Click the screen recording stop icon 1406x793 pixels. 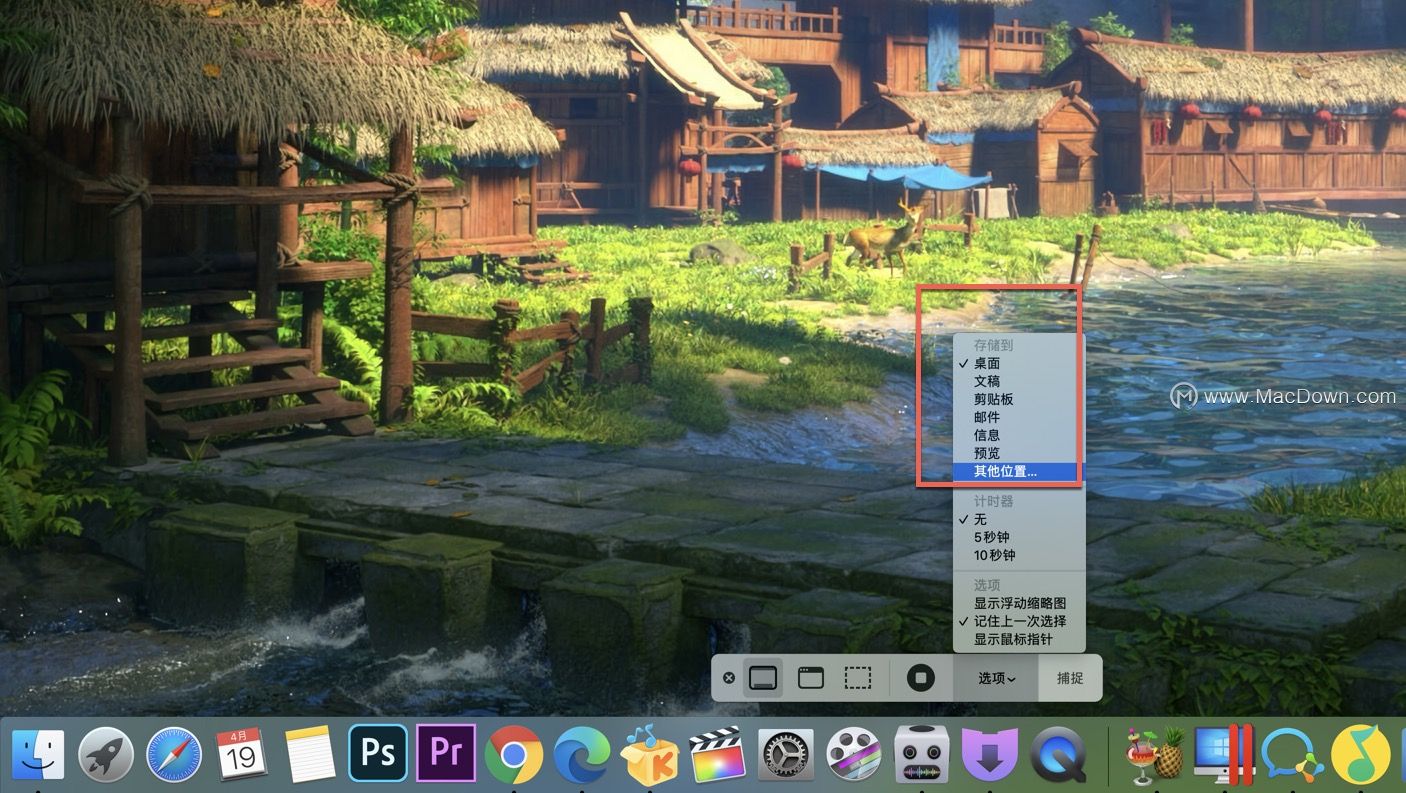click(x=920, y=678)
